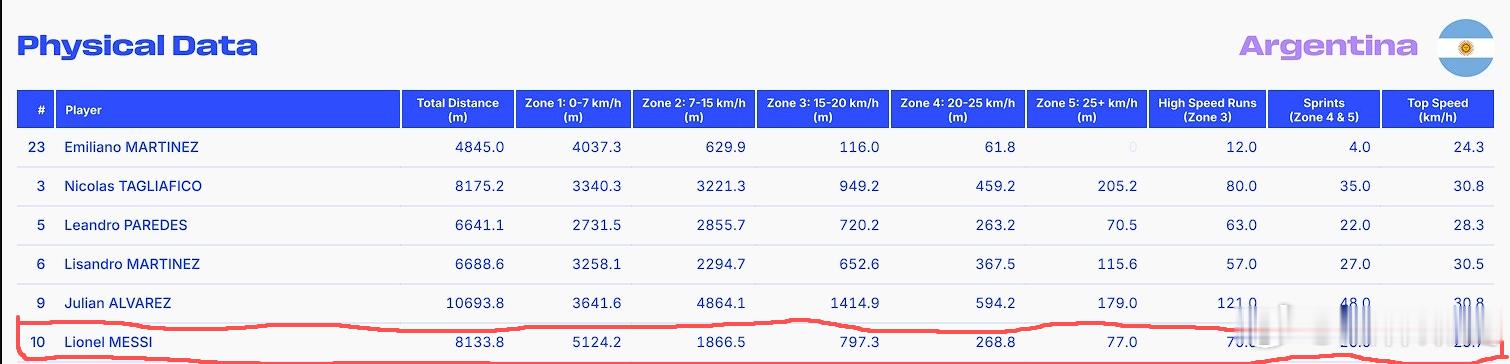Click Zone 3 value 116.0
1510x364 pixels.
click(x=860, y=147)
